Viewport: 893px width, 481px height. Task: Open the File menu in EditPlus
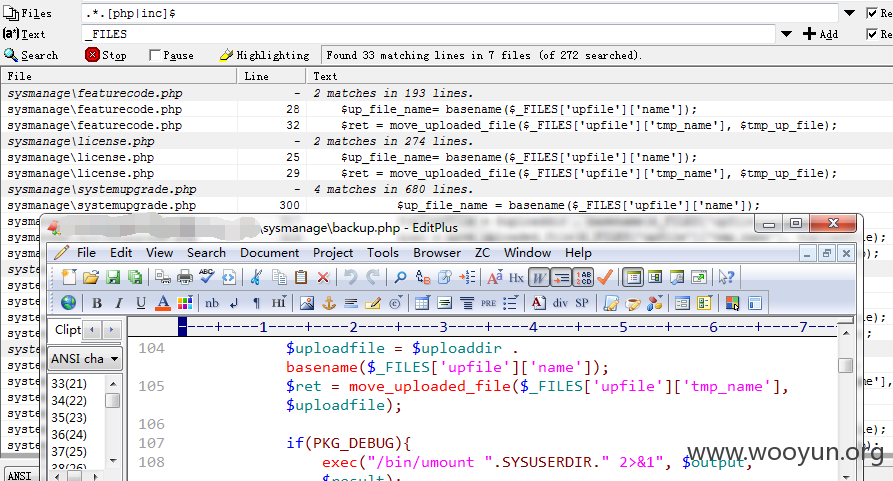pyautogui.click(x=86, y=253)
